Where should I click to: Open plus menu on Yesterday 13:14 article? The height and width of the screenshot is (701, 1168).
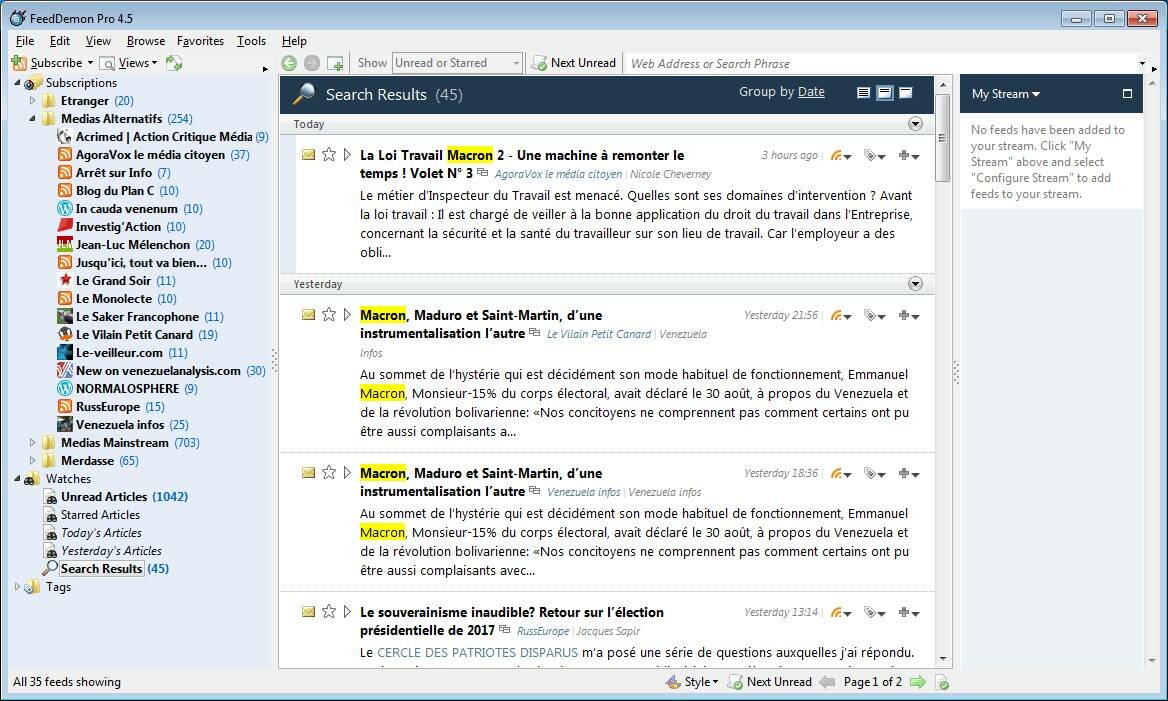[909, 613]
